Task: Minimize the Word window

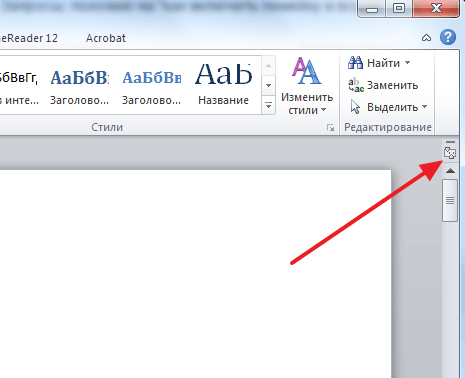Action: [x=371, y=8]
